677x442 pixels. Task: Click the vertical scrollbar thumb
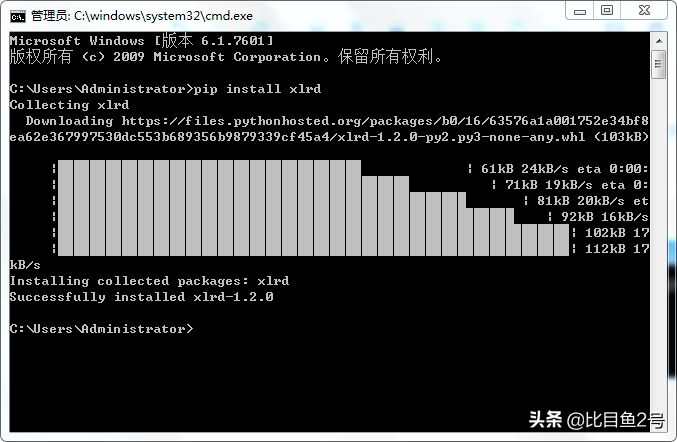tap(658, 64)
